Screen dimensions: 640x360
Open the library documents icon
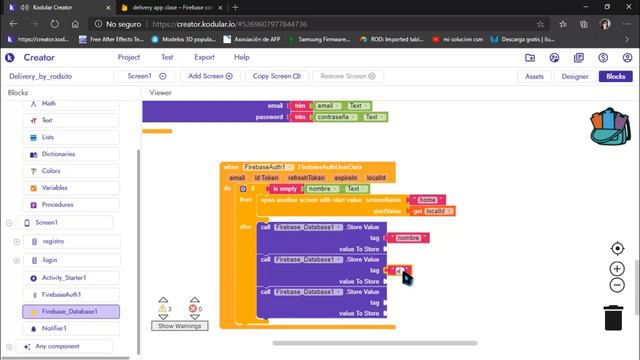click(x=579, y=58)
